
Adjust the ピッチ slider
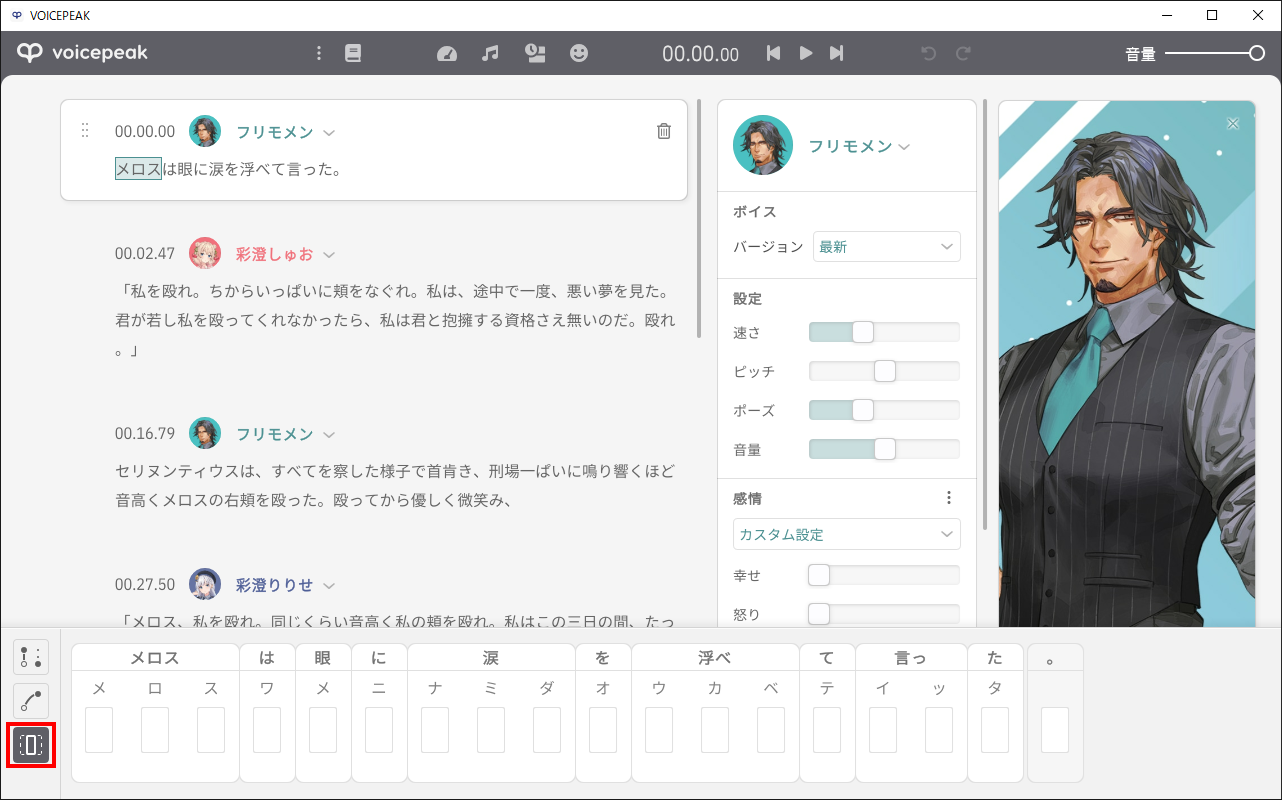tap(884, 371)
